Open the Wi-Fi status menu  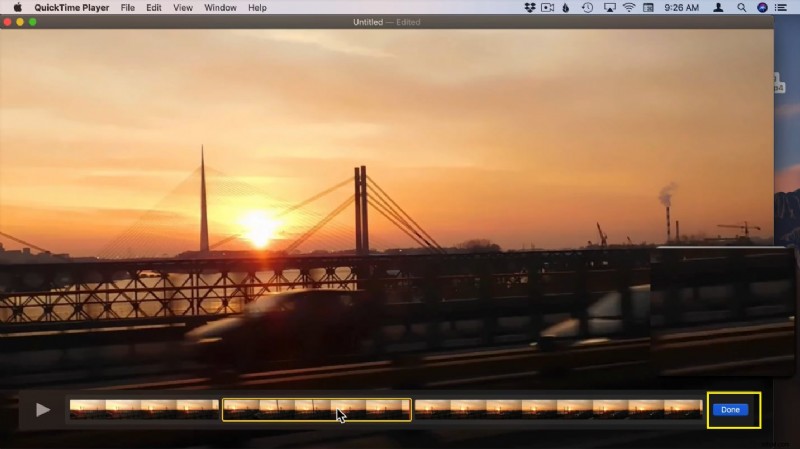coord(629,7)
